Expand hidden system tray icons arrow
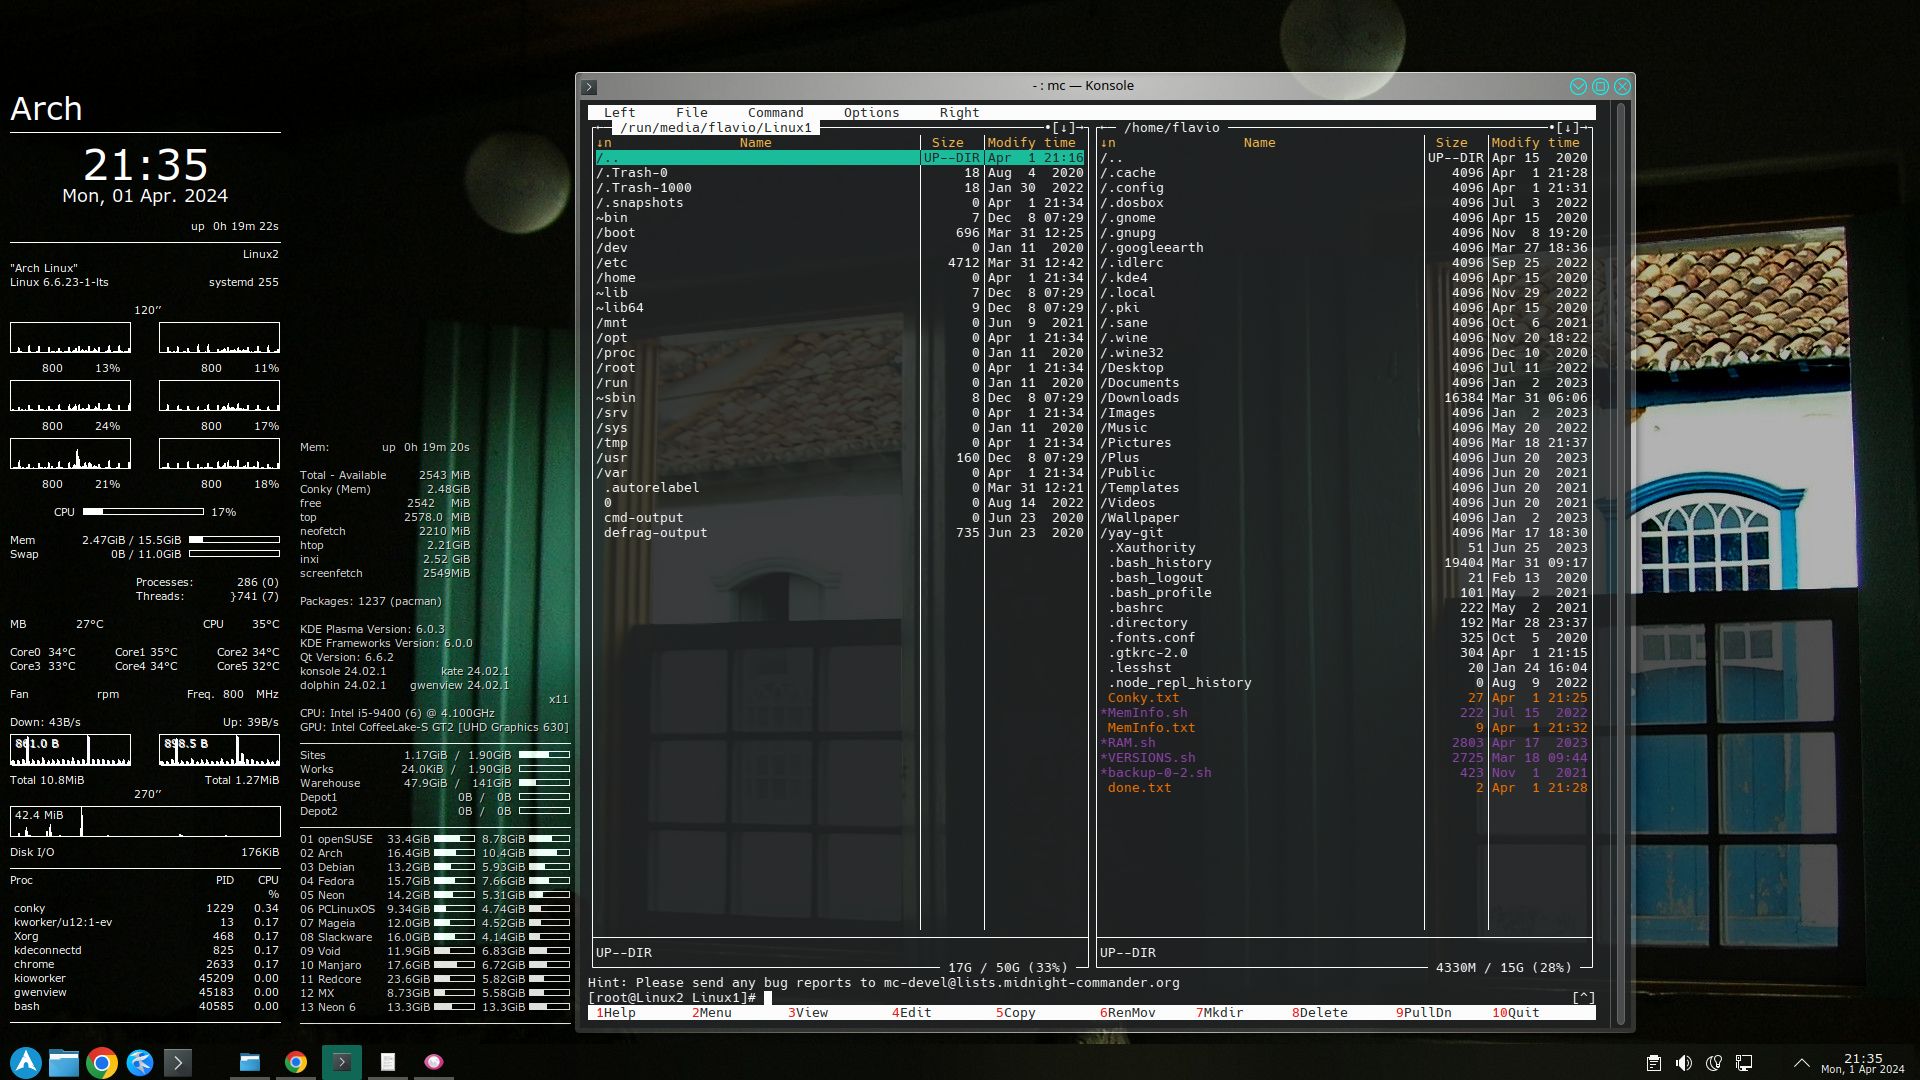The image size is (1920, 1080). 1801,1063
